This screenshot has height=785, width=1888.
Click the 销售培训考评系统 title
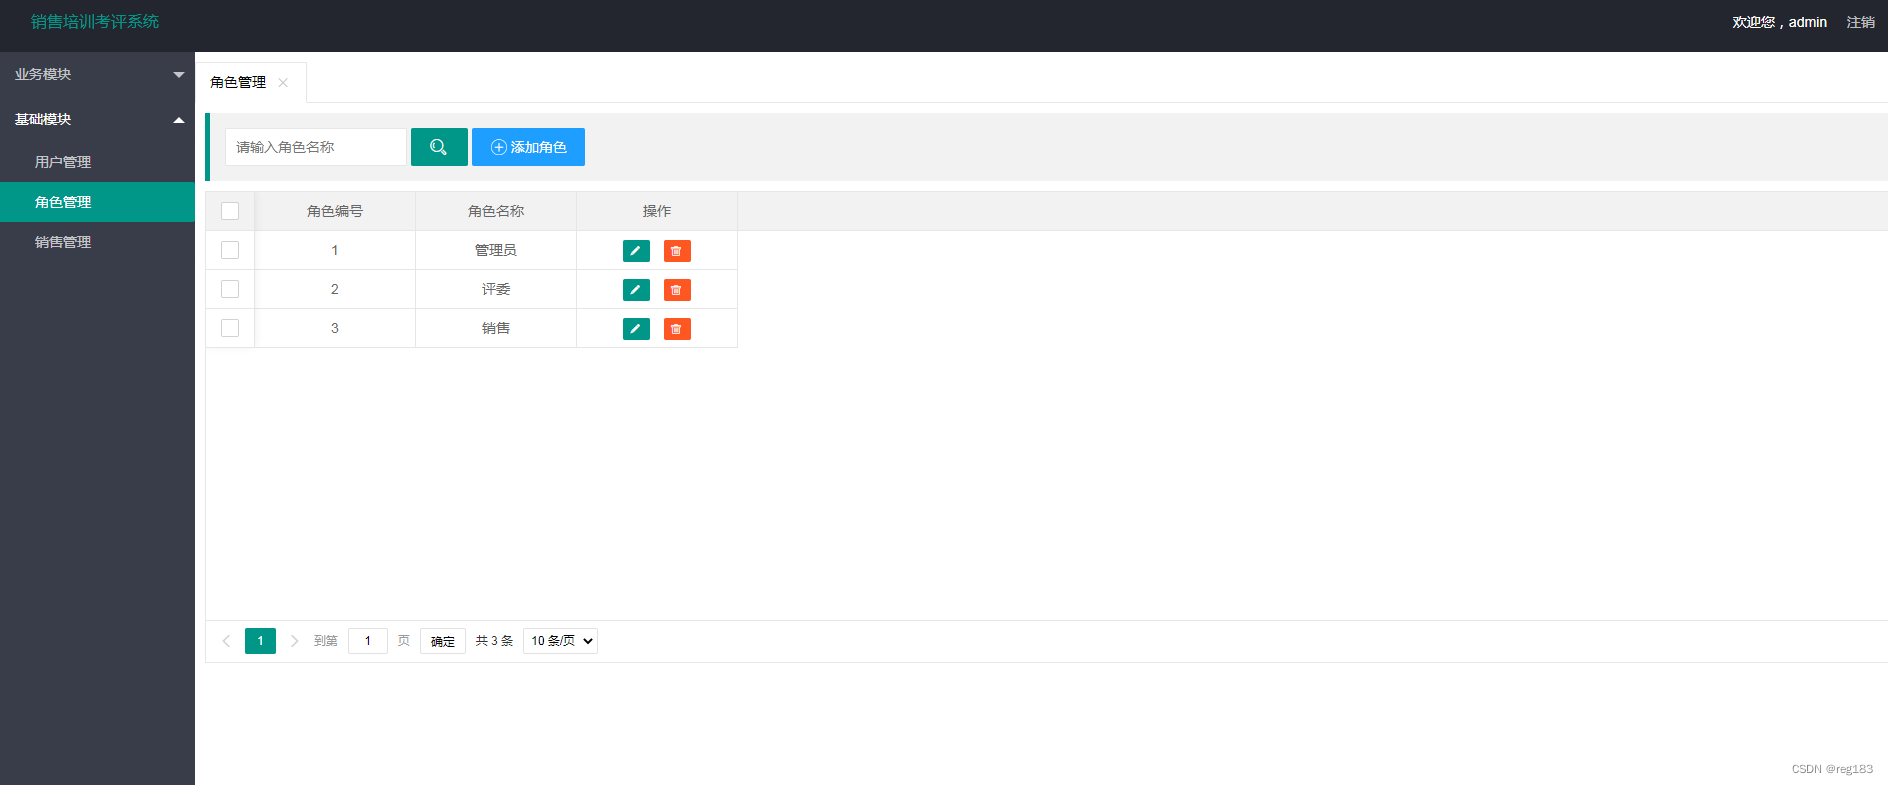(95, 21)
